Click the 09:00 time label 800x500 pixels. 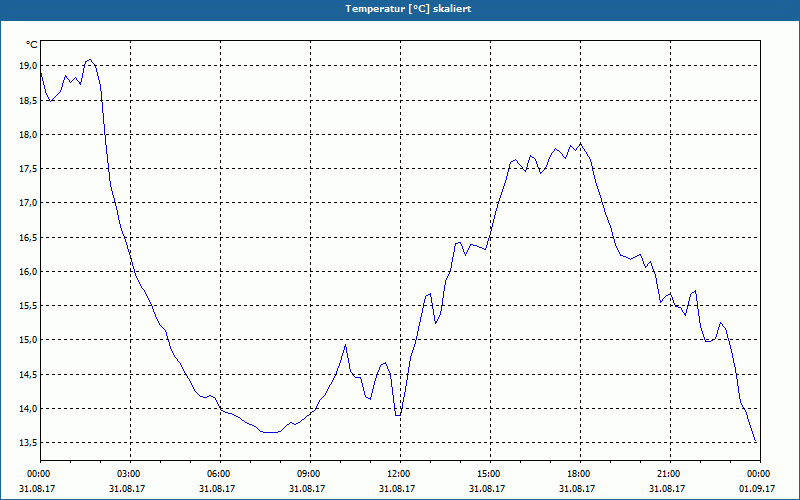tap(310, 474)
